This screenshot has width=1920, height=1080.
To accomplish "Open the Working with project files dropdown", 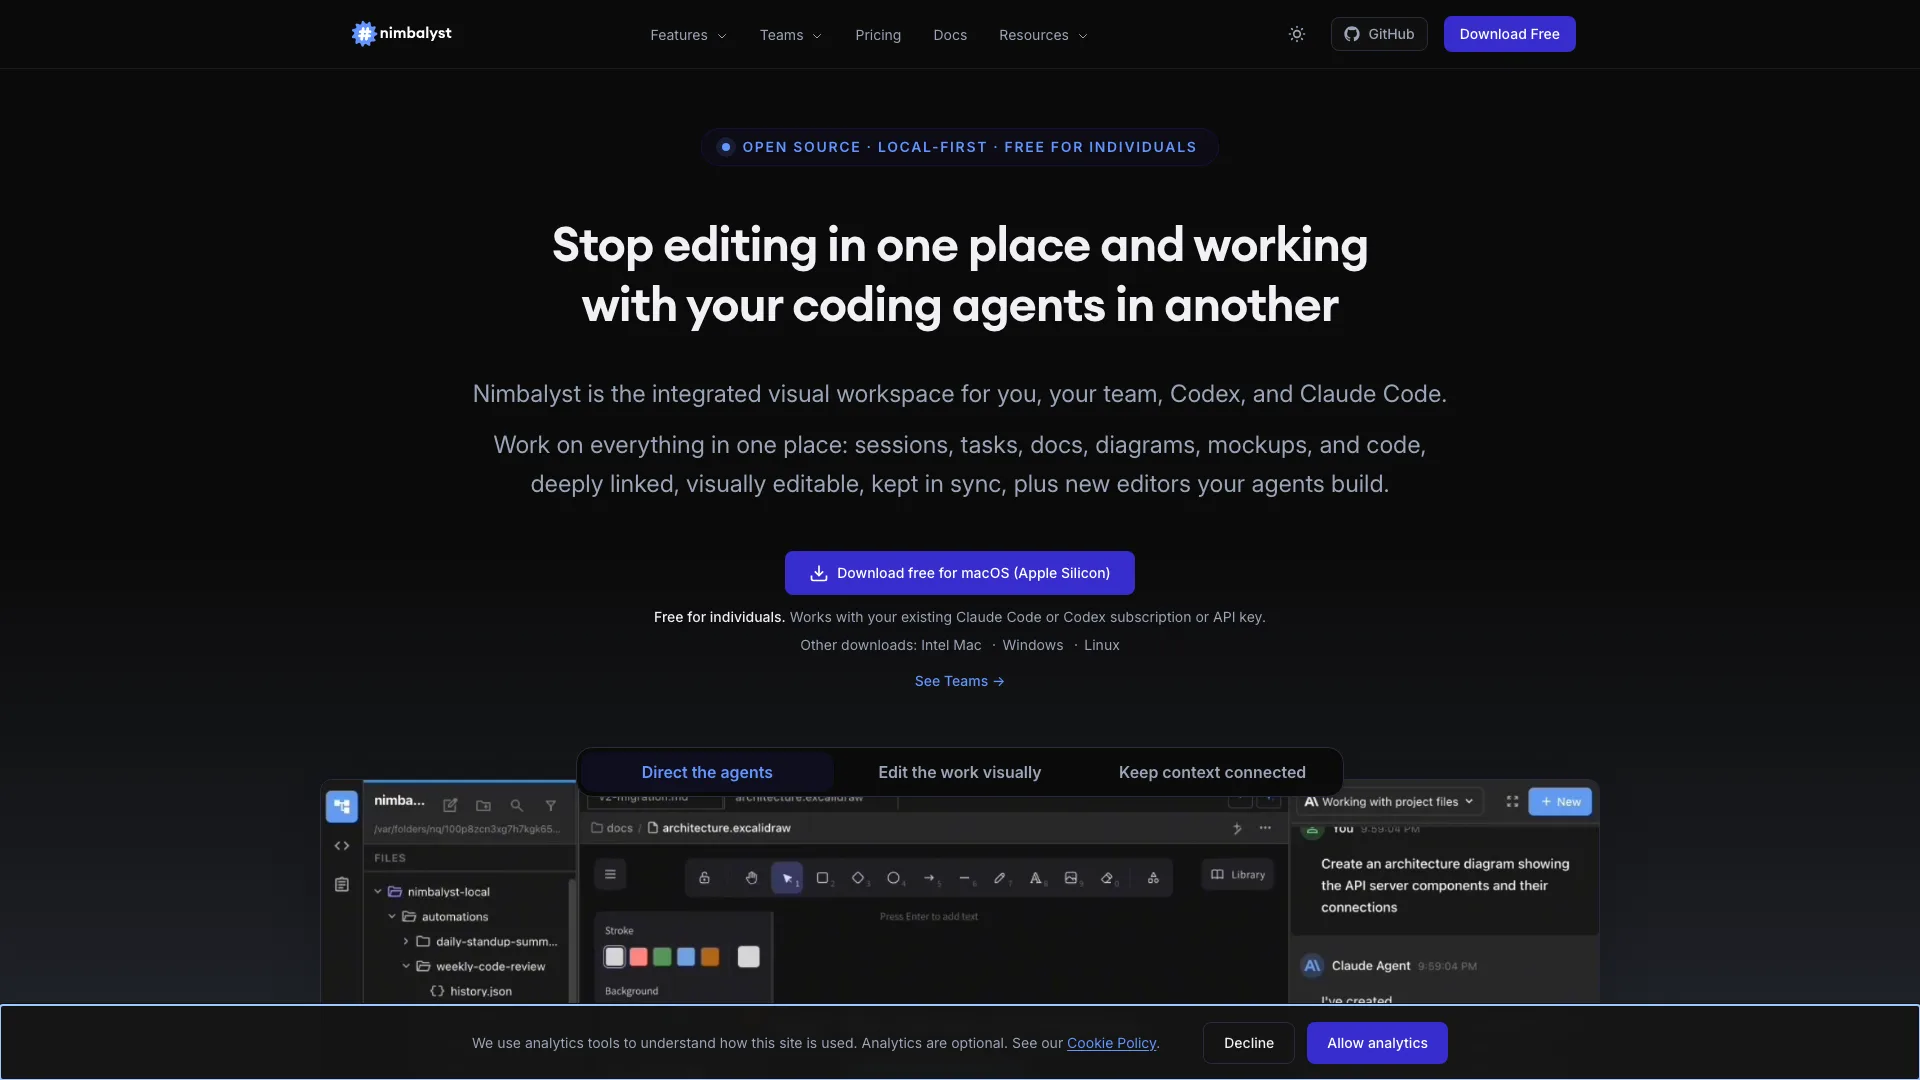I will click(x=1390, y=802).
